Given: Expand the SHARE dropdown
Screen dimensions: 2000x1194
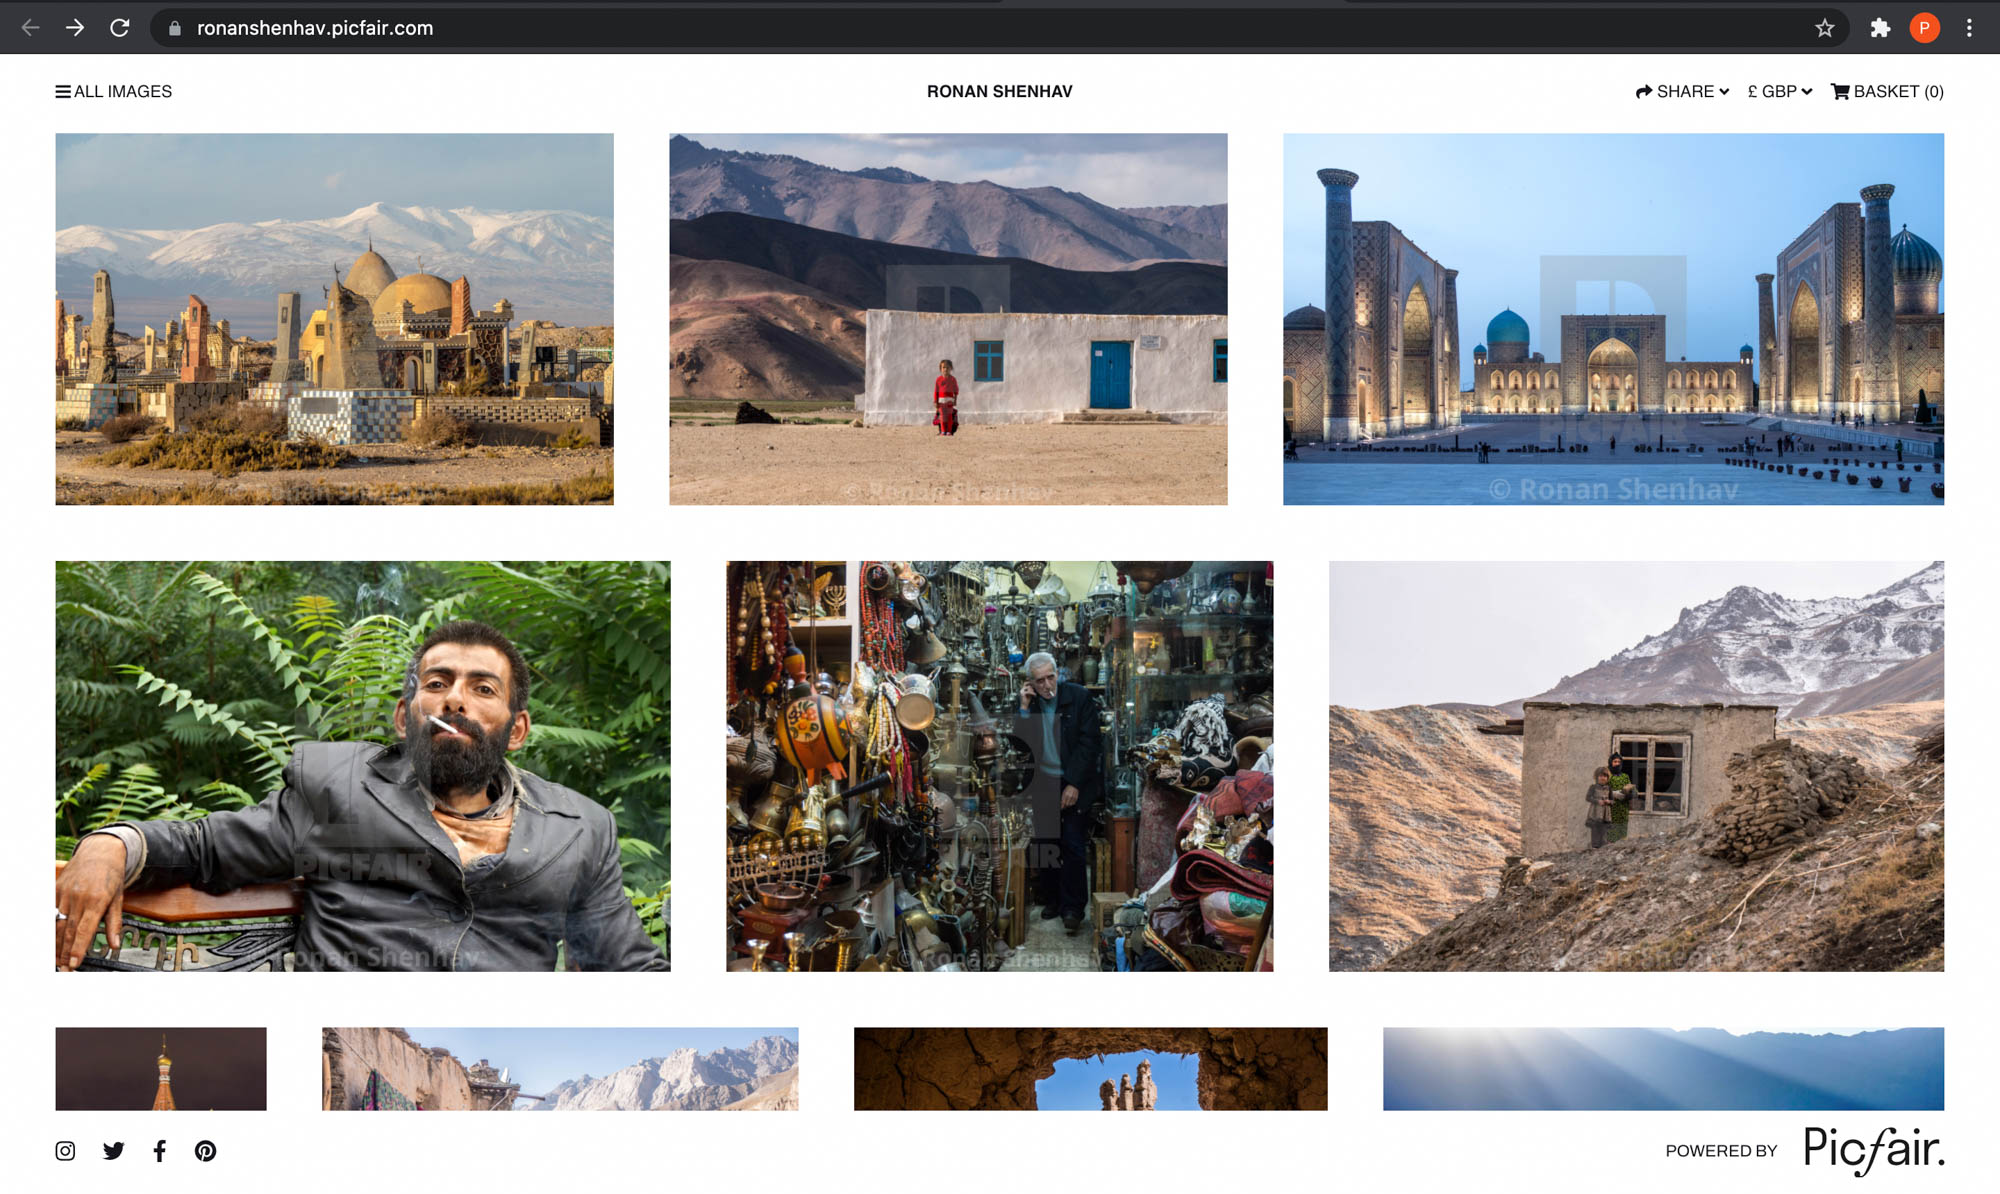Looking at the screenshot, I should (1690, 91).
